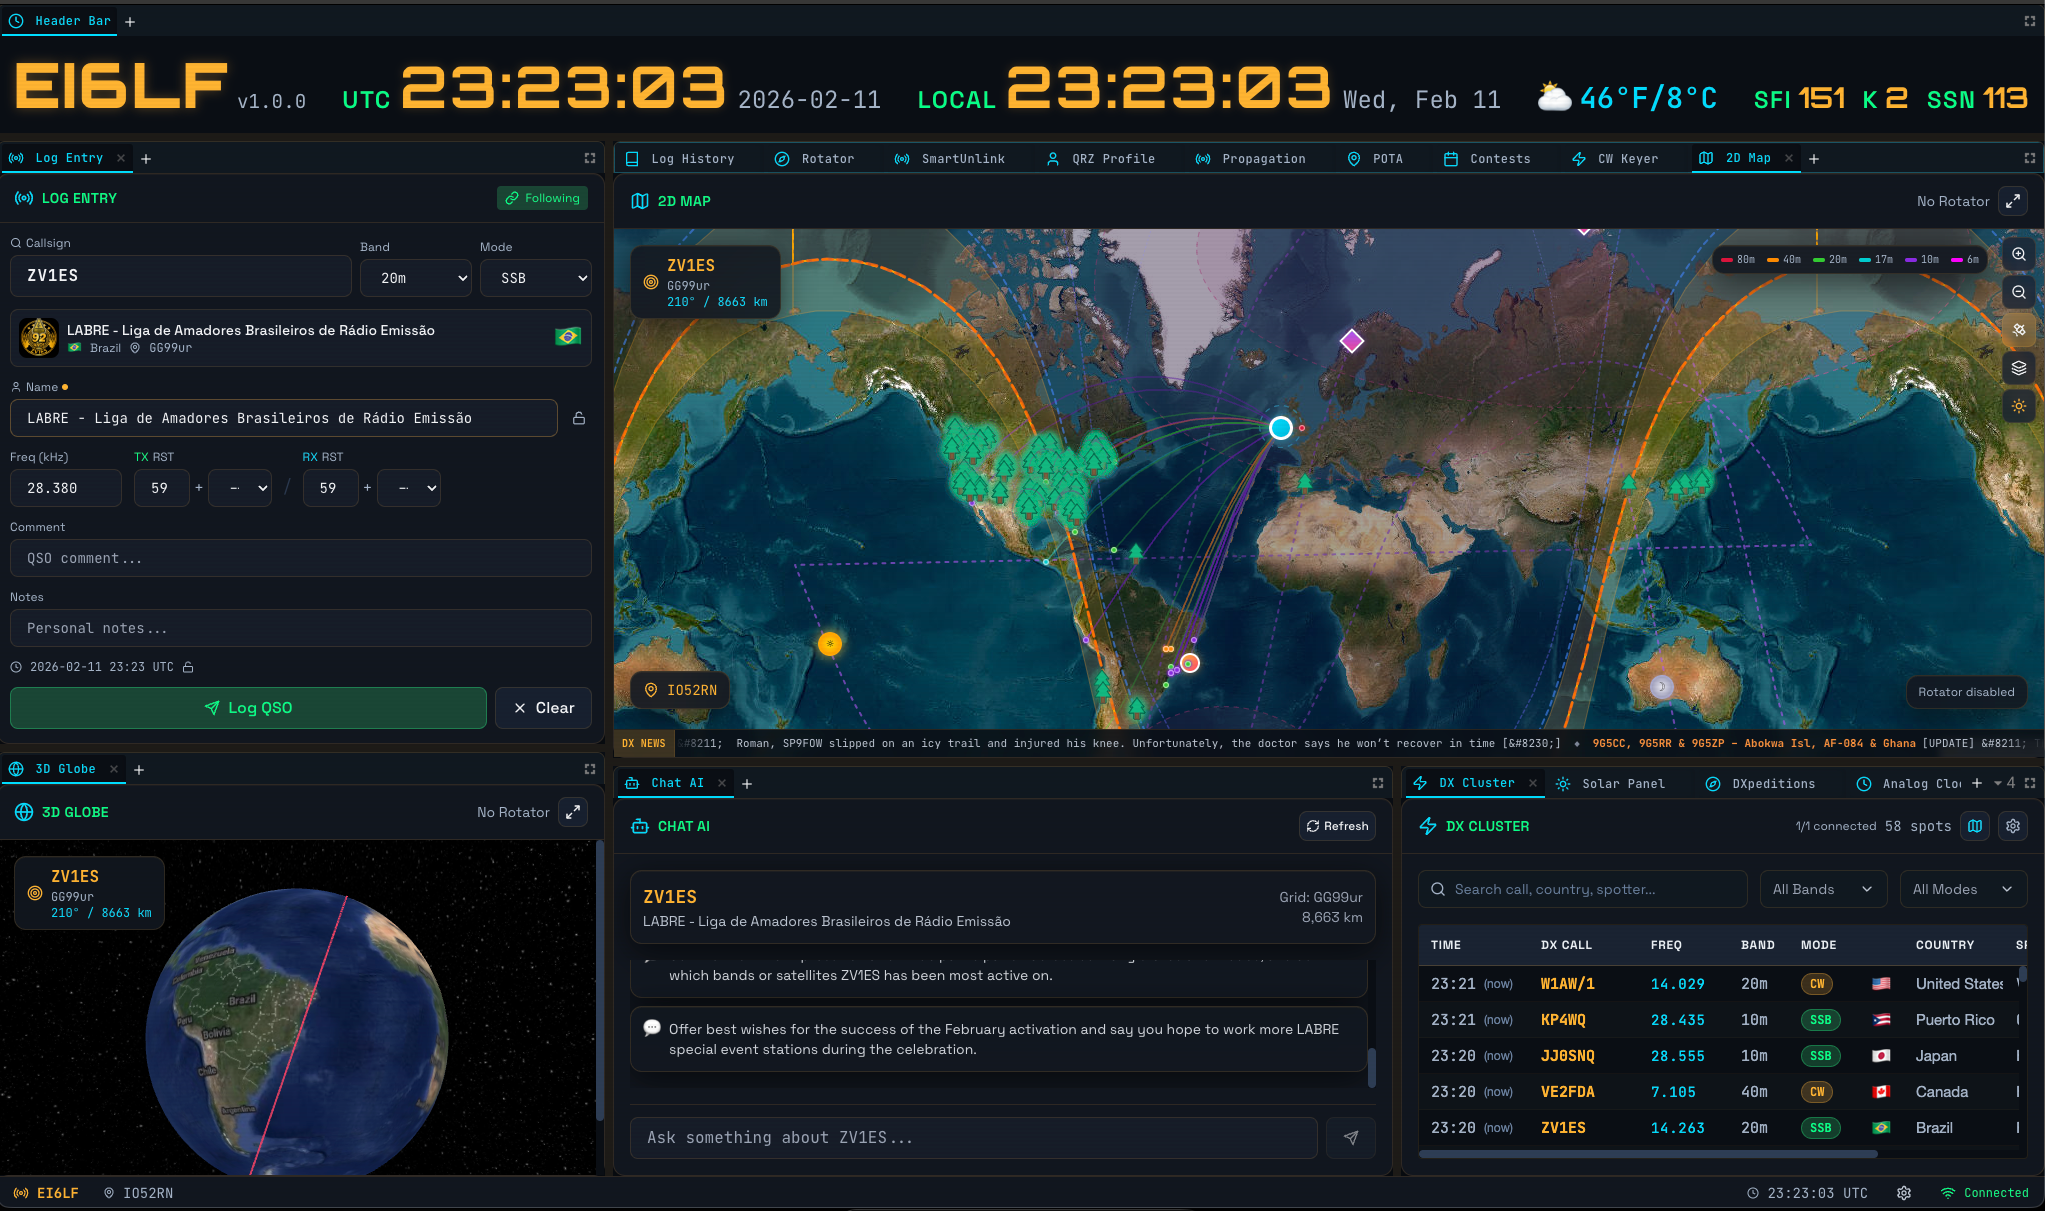Toggle the lock beside the Name field
This screenshot has width=2045, height=1211.
pyautogui.click(x=579, y=418)
